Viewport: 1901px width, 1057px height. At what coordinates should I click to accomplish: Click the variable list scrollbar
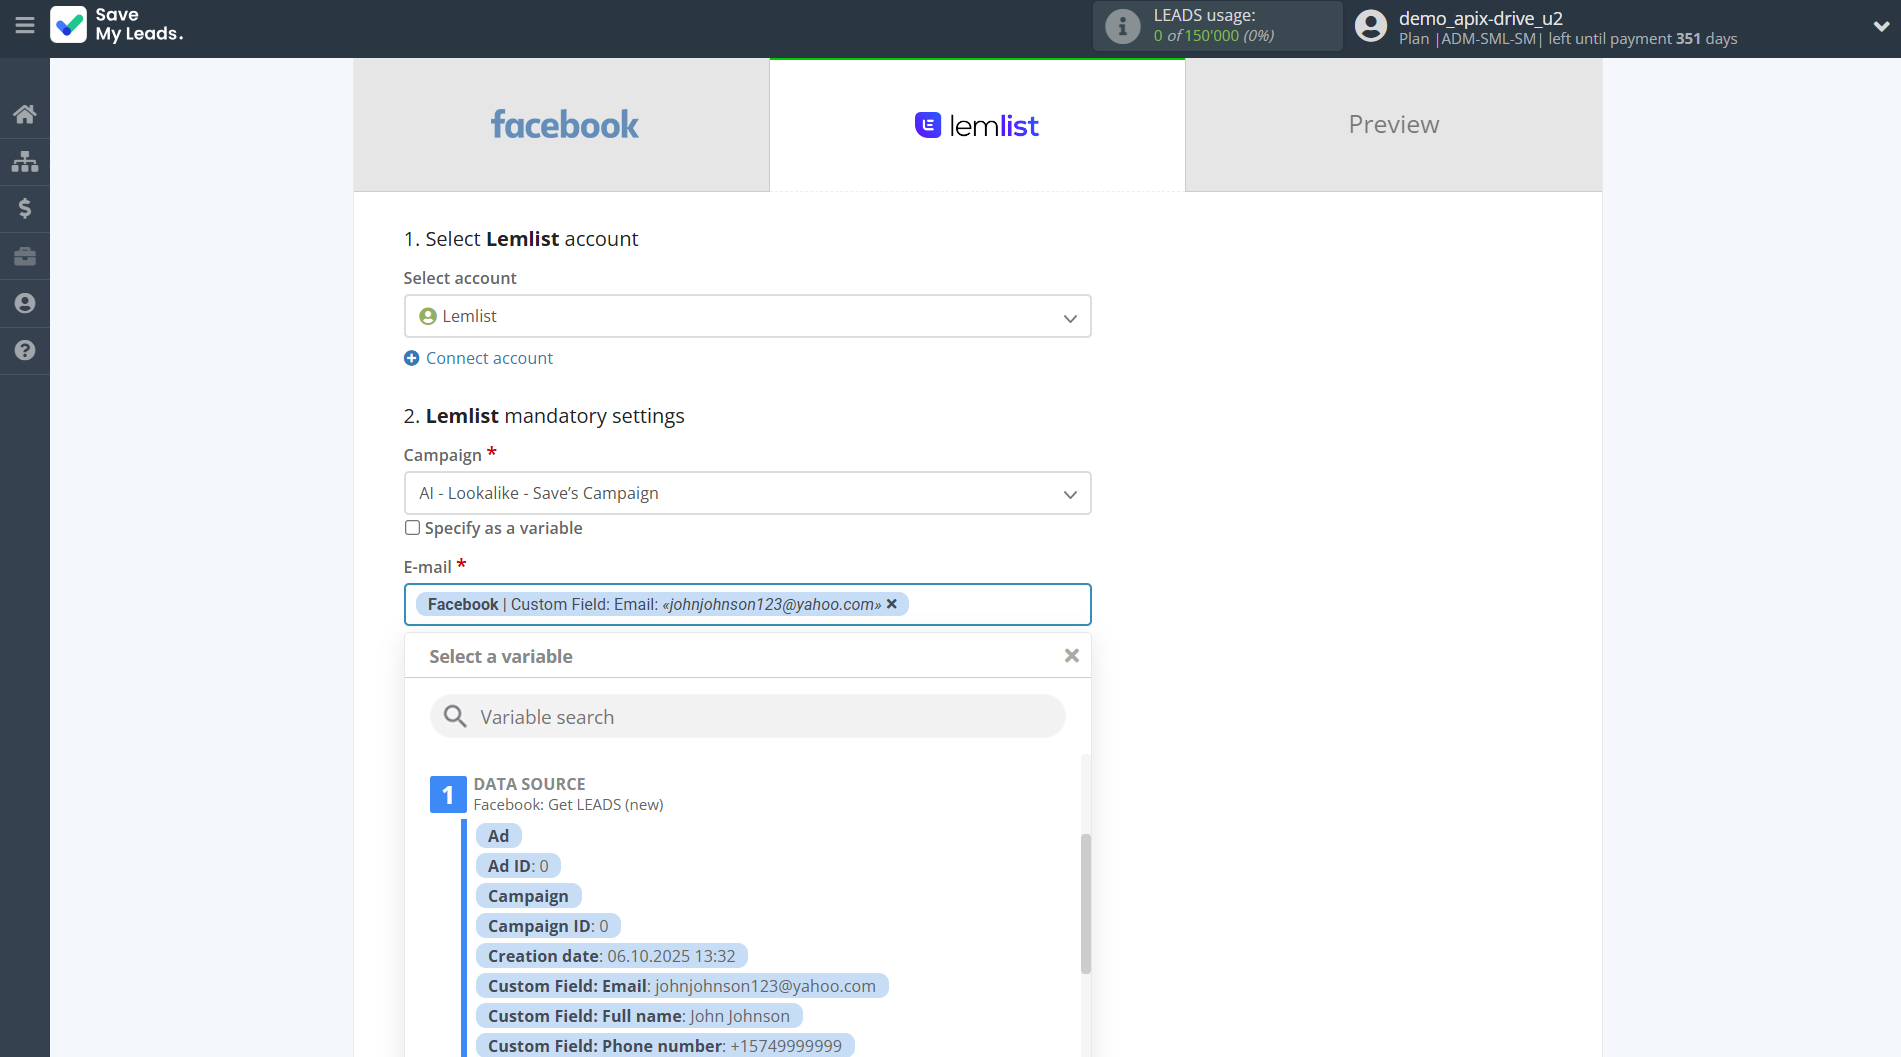[1085, 902]
